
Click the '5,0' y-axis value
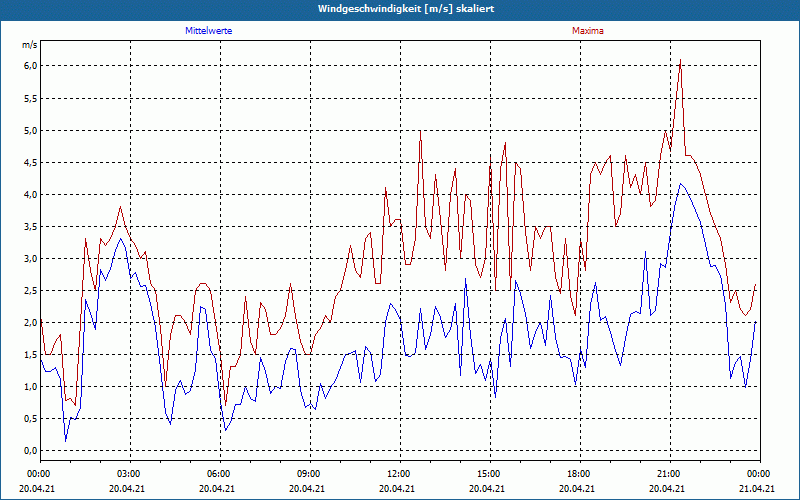tap(30, 130)
